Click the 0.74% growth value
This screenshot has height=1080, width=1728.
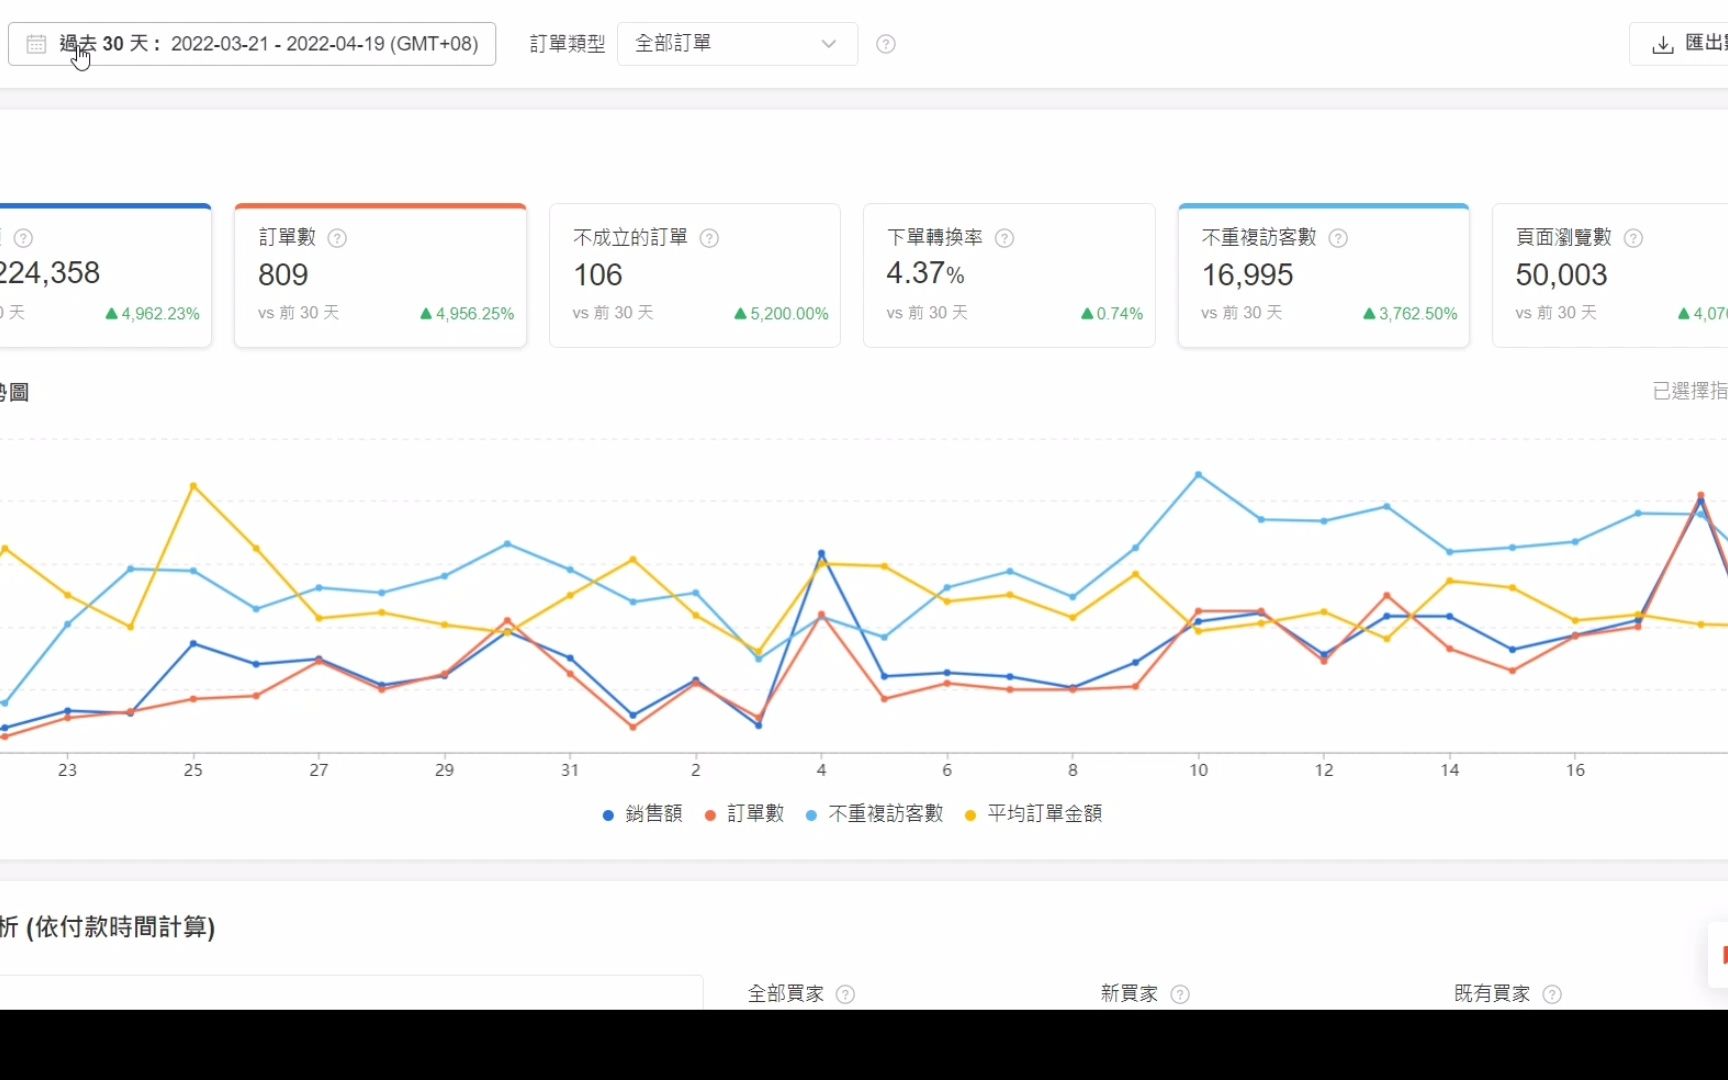[1112, 314]
